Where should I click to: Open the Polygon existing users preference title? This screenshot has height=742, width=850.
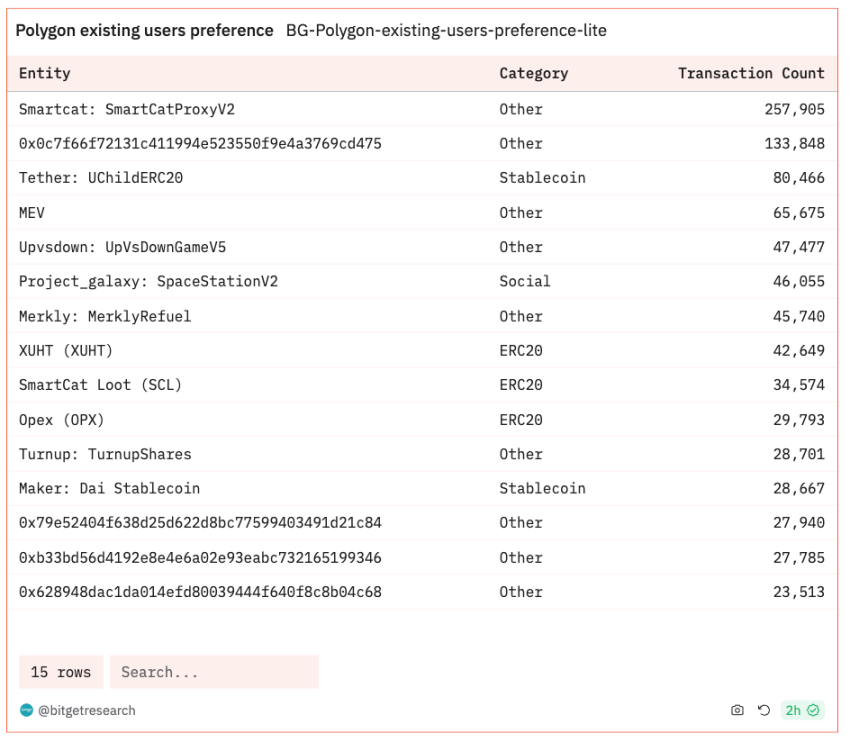(x=144, y=31)
